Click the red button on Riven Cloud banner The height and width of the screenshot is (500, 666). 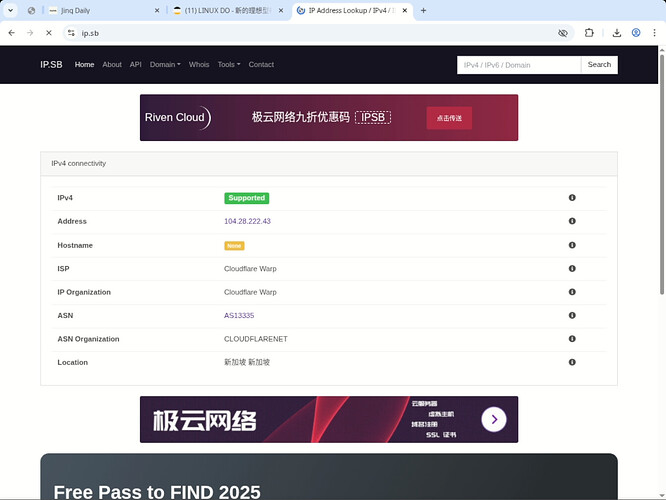[x=449, y=118]
